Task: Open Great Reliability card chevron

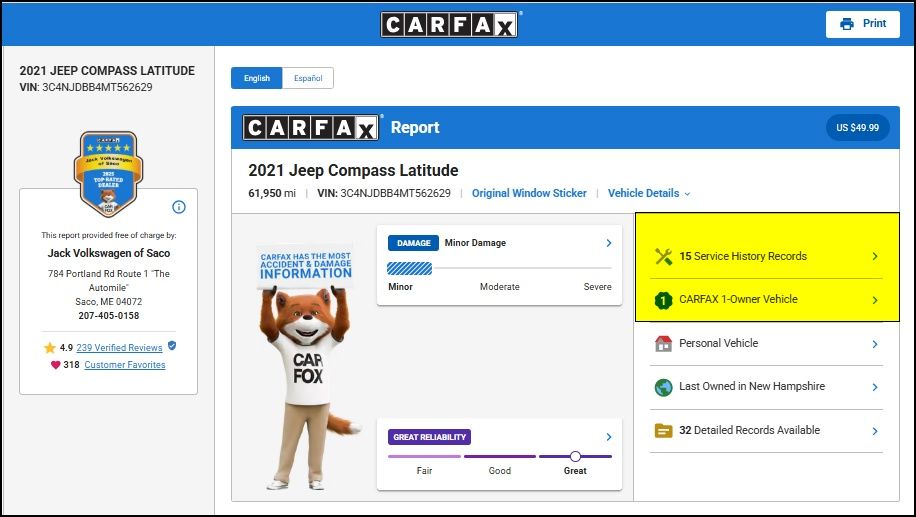Action: coord(609,437)
